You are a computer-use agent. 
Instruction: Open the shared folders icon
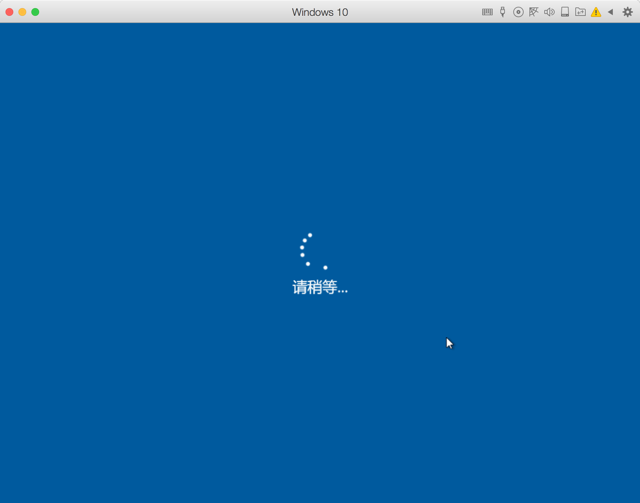580,12
